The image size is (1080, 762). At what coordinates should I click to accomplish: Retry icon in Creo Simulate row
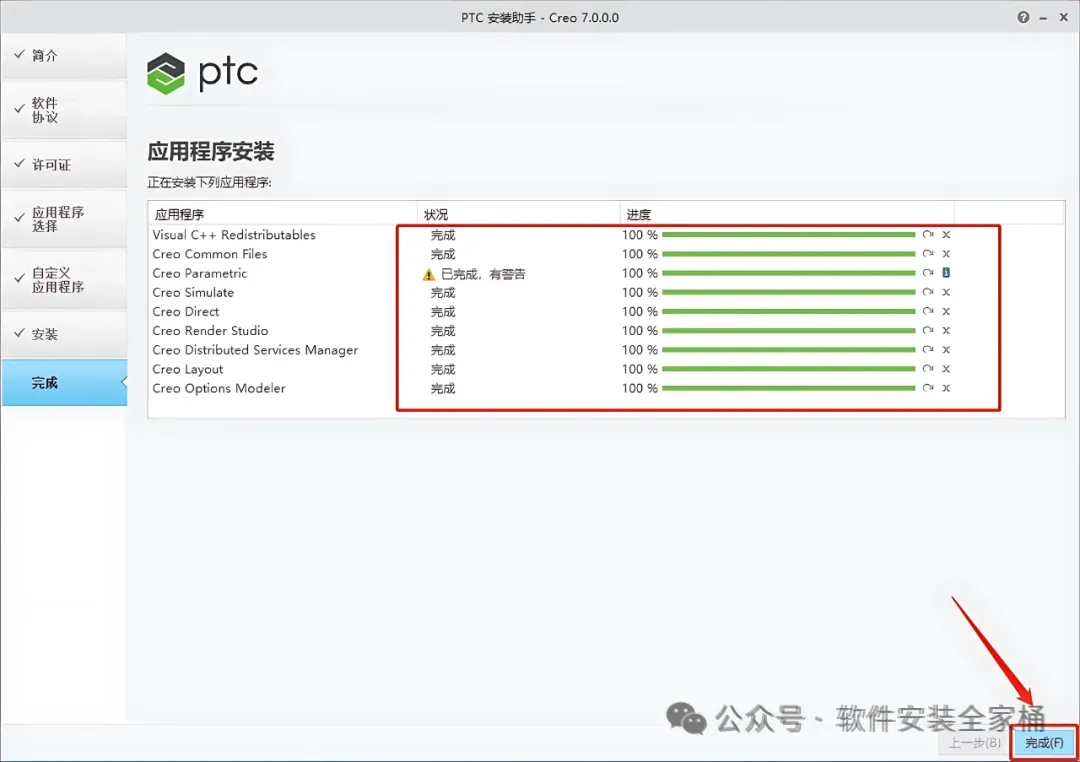click(928, 292)
